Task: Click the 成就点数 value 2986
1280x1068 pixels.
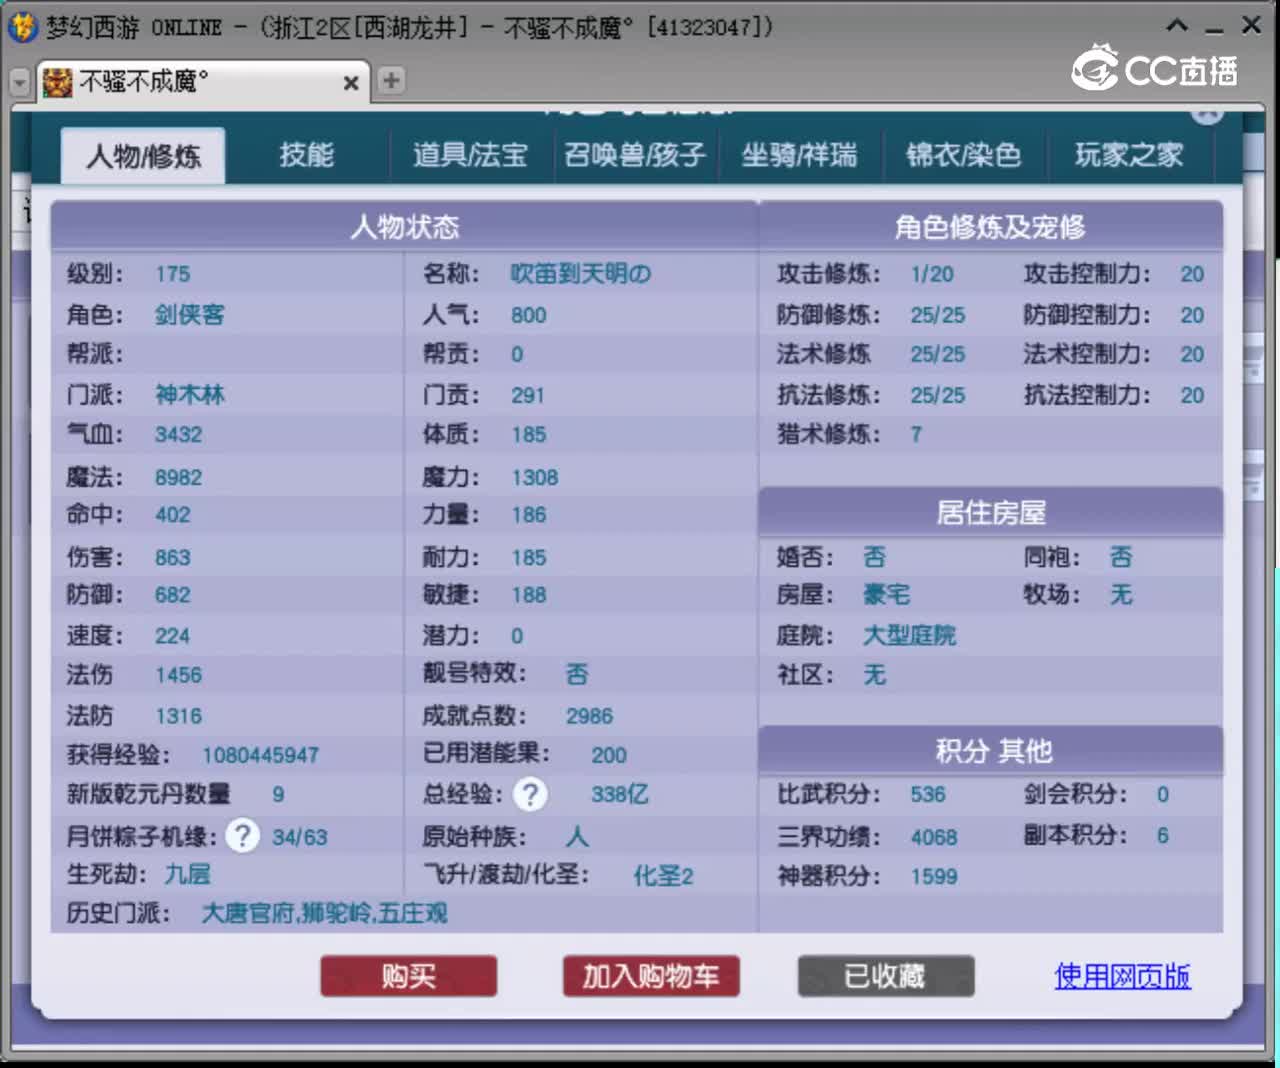Action: [589, 716]
